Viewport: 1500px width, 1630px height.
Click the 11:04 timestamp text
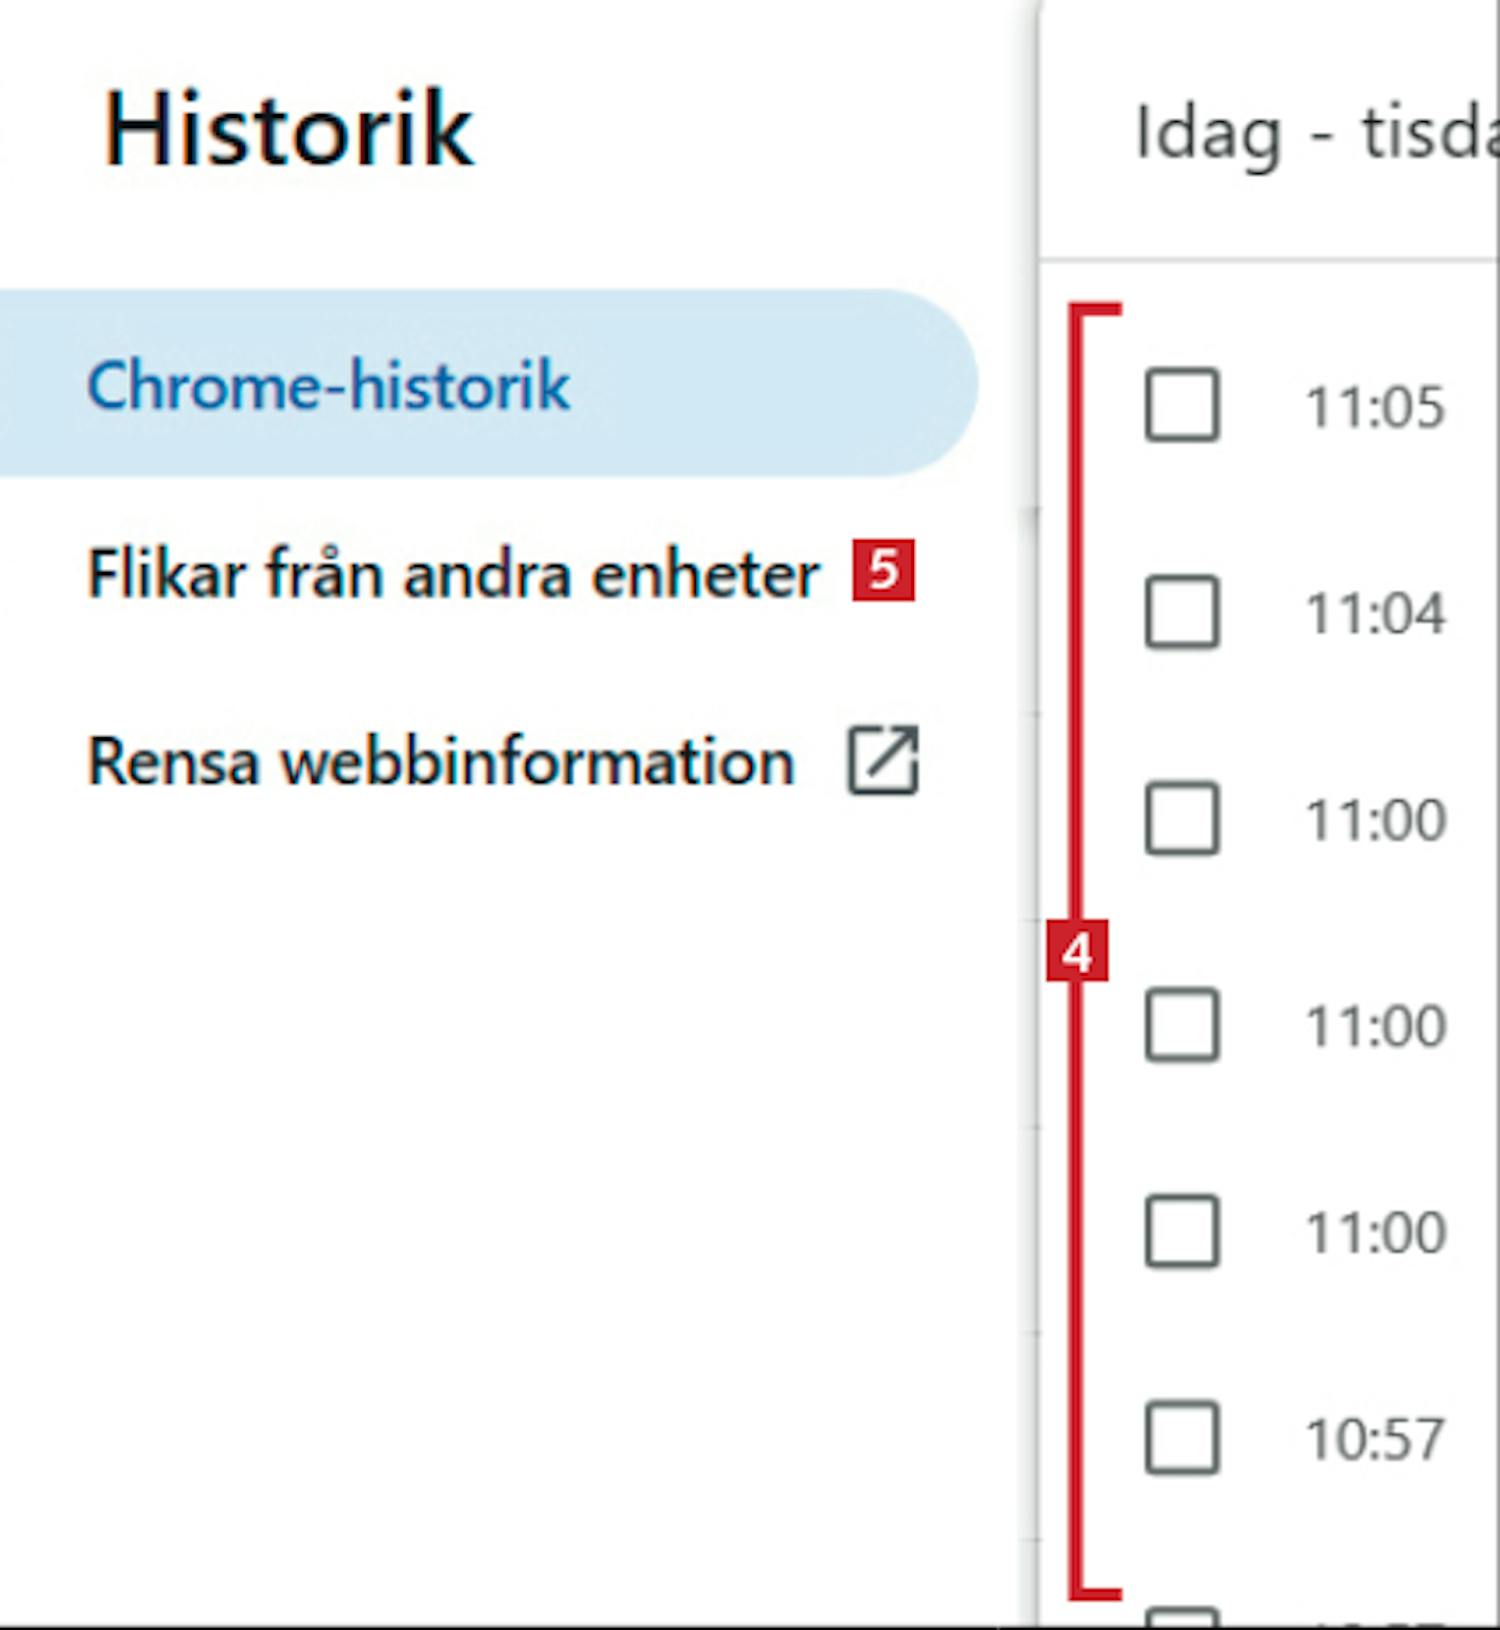(1375, 613)
